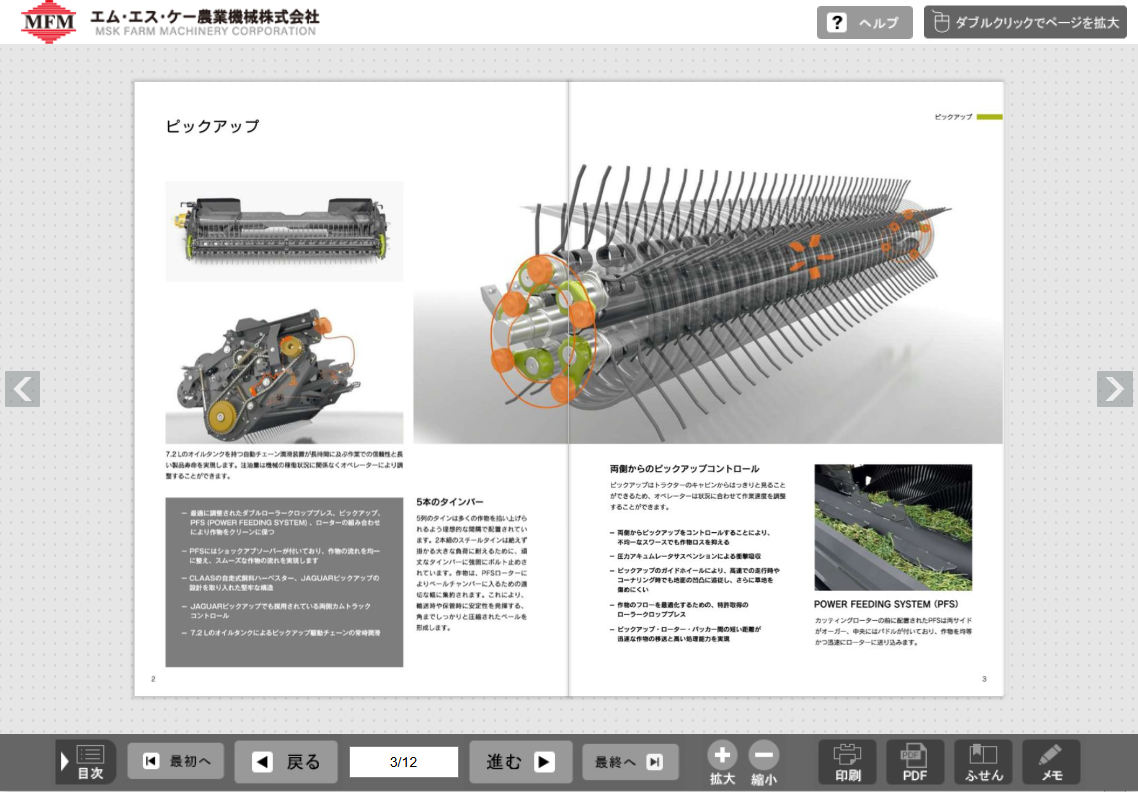The width and height of the screenshot is (1138, 792).
Task: Open help with the ヘルプ button
Action: point(864,23)
